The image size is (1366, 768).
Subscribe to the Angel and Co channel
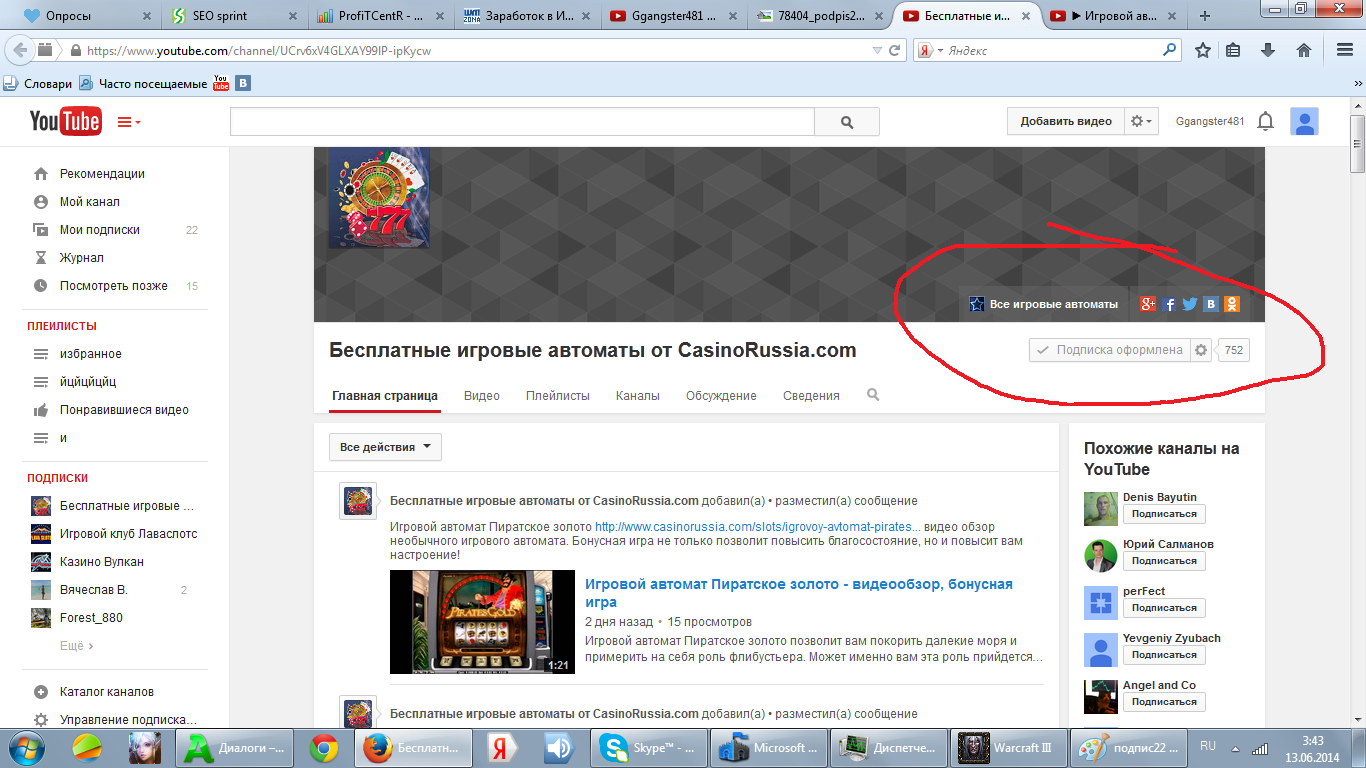(x=1164, y=702)
